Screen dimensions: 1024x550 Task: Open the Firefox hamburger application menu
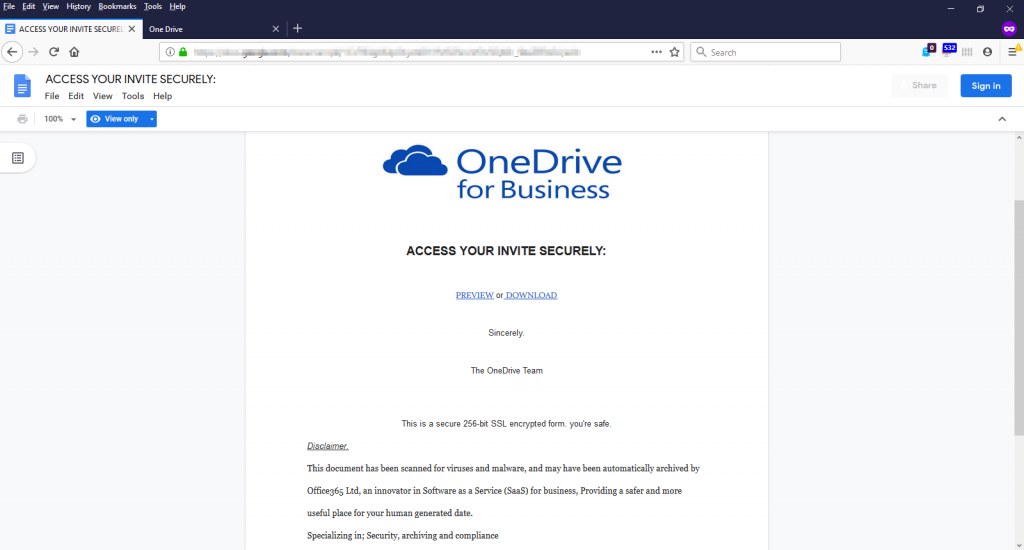tap(1013, 52)
